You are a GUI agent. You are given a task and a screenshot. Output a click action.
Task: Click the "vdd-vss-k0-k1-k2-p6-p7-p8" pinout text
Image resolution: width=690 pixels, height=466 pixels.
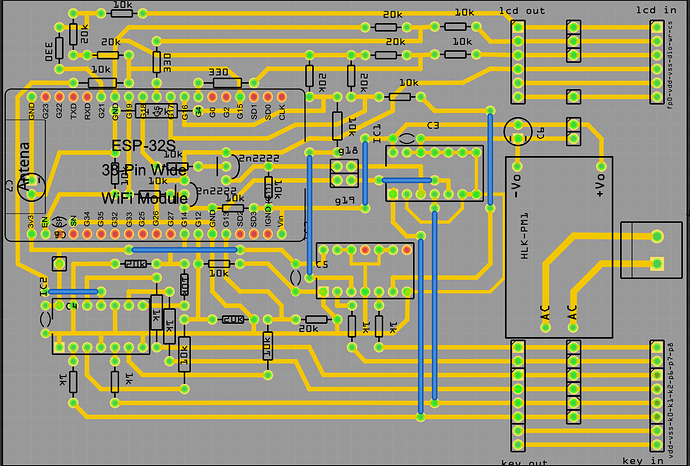[671, 400]
